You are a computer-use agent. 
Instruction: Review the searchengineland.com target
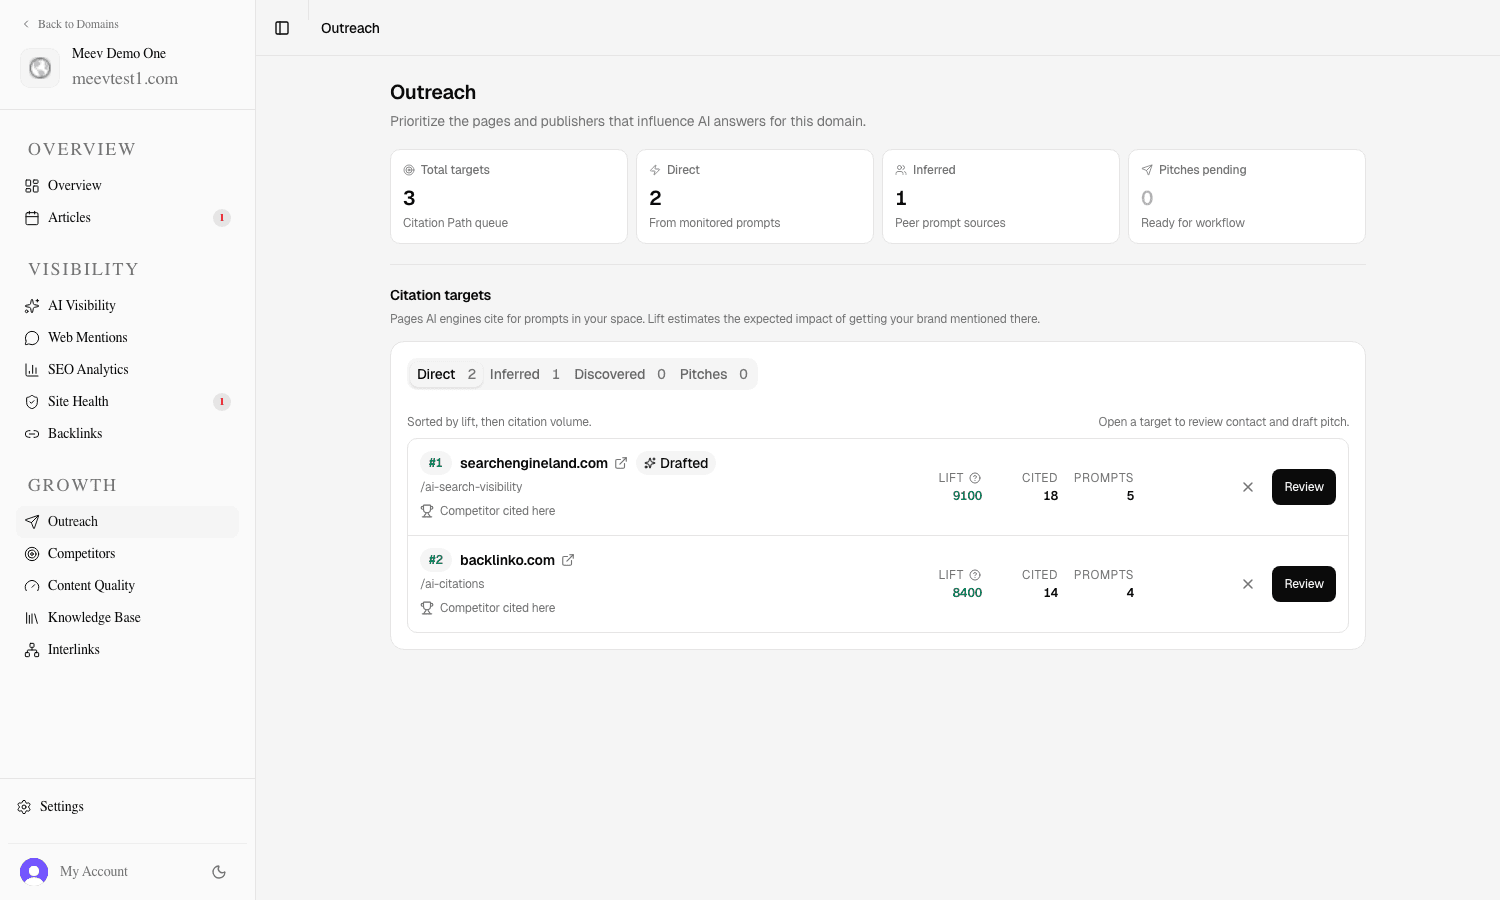tap(1304, 487)
